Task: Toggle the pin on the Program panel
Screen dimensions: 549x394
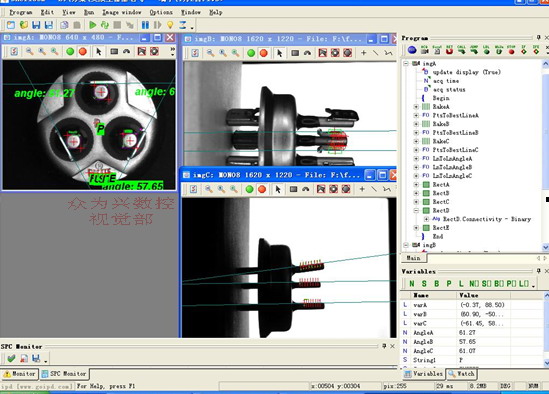Action: click(538, 37)
